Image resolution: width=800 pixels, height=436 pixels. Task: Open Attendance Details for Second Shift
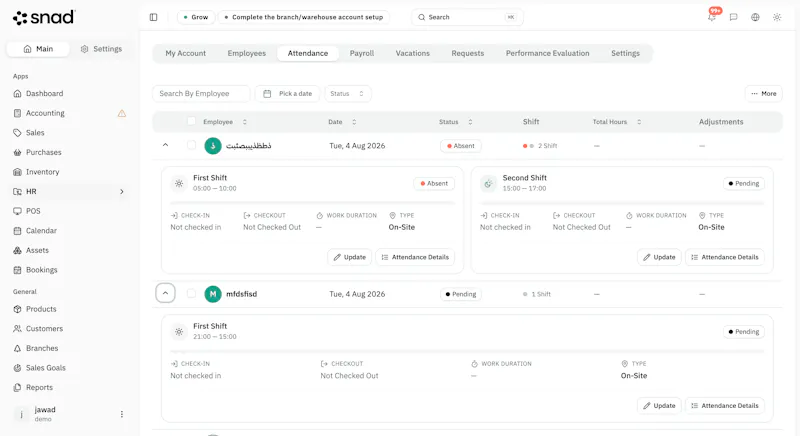724,257
